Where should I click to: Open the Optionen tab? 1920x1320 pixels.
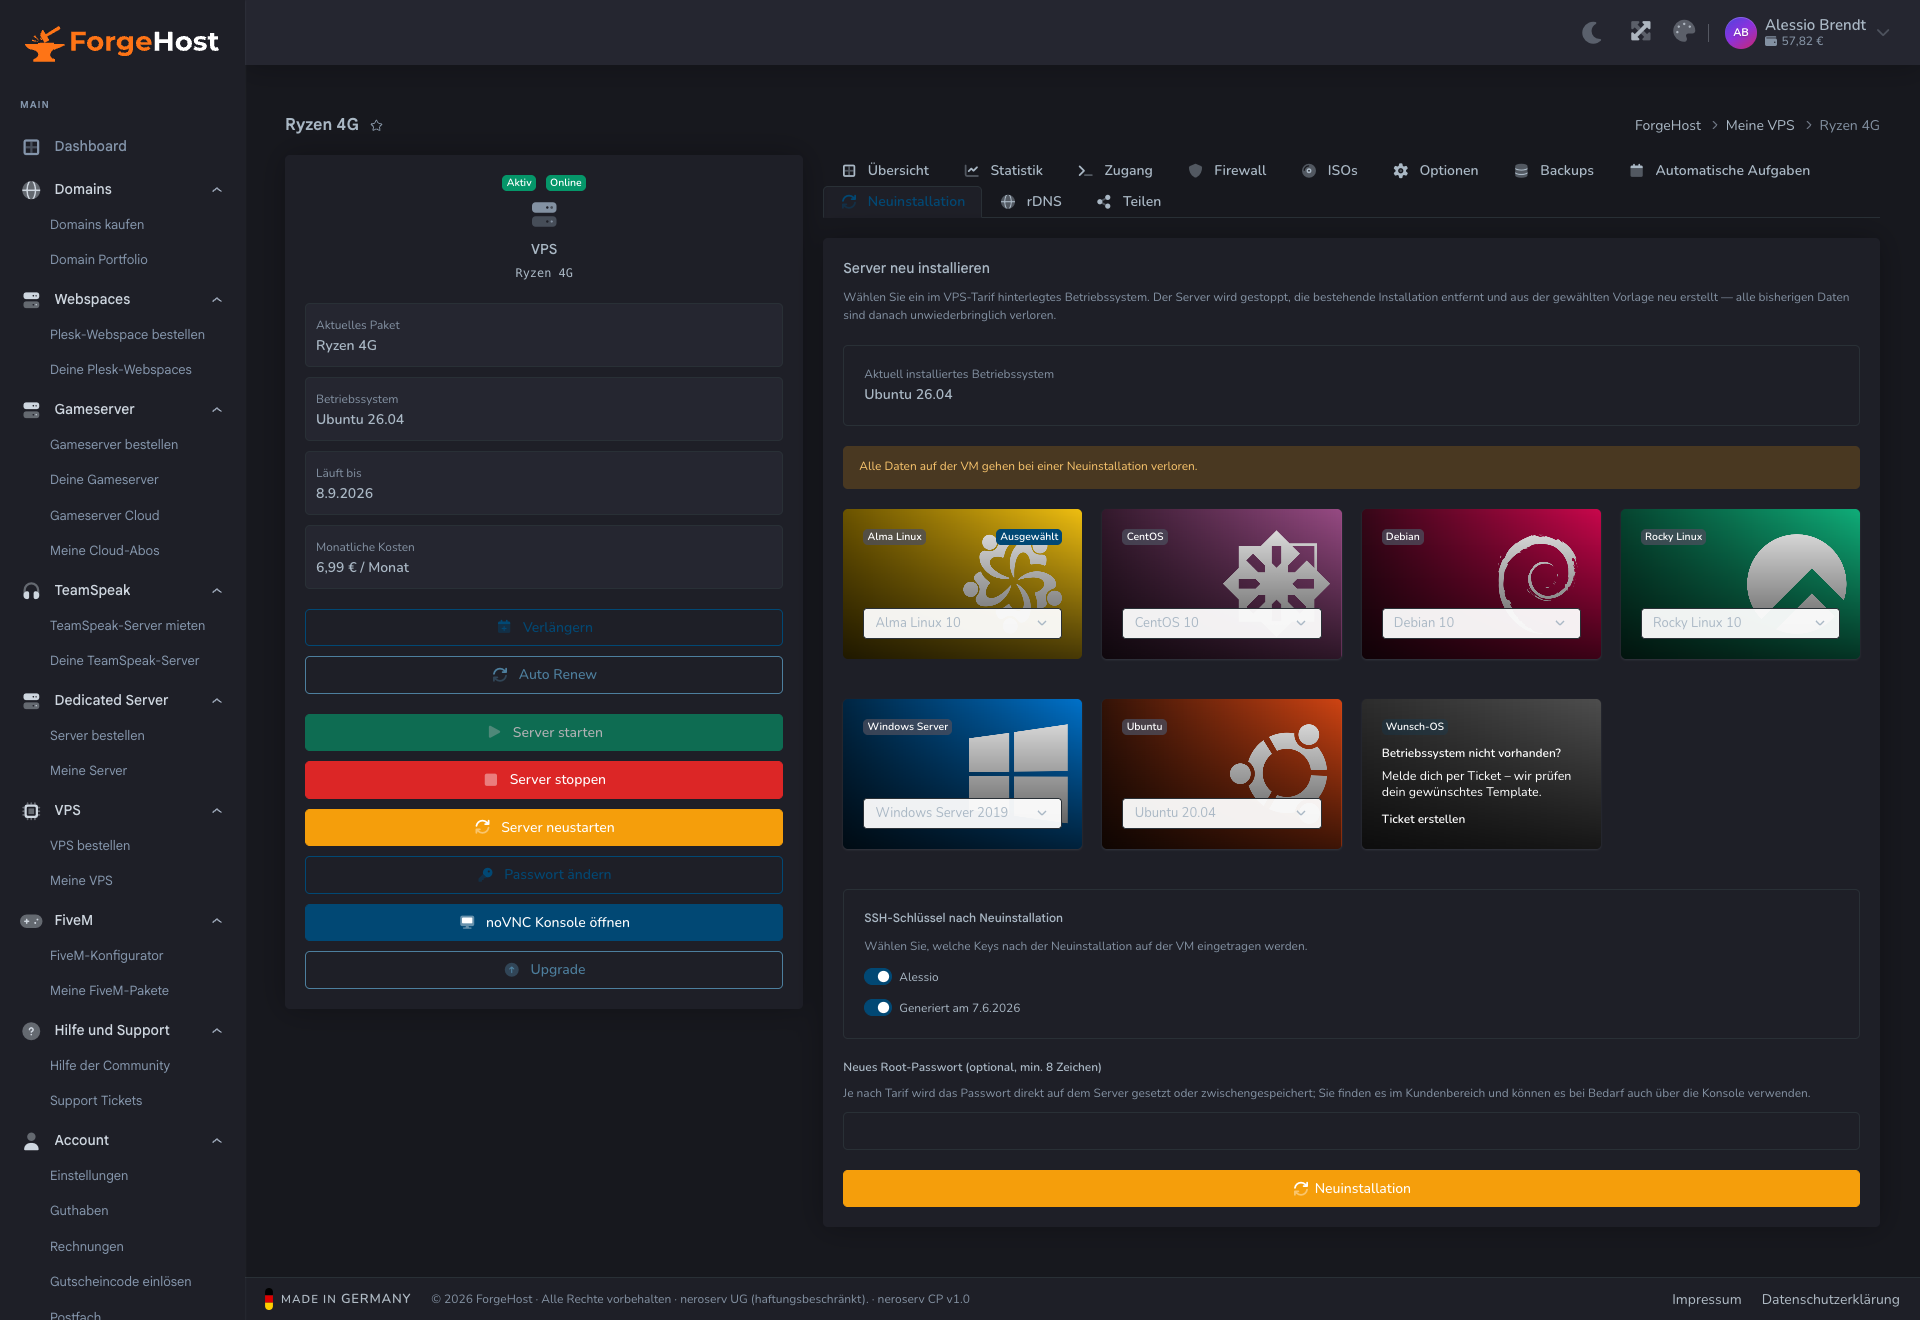[x=1435, y=171]
